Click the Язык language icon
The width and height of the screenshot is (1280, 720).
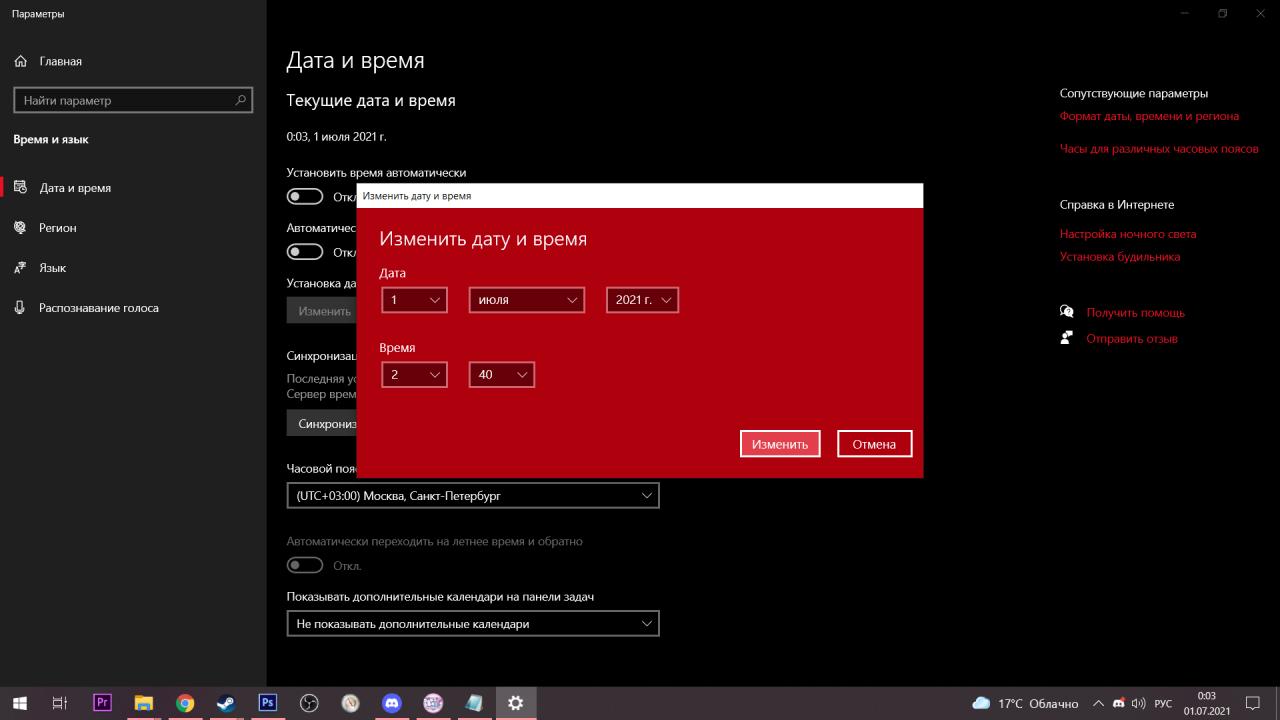point(20,268)
